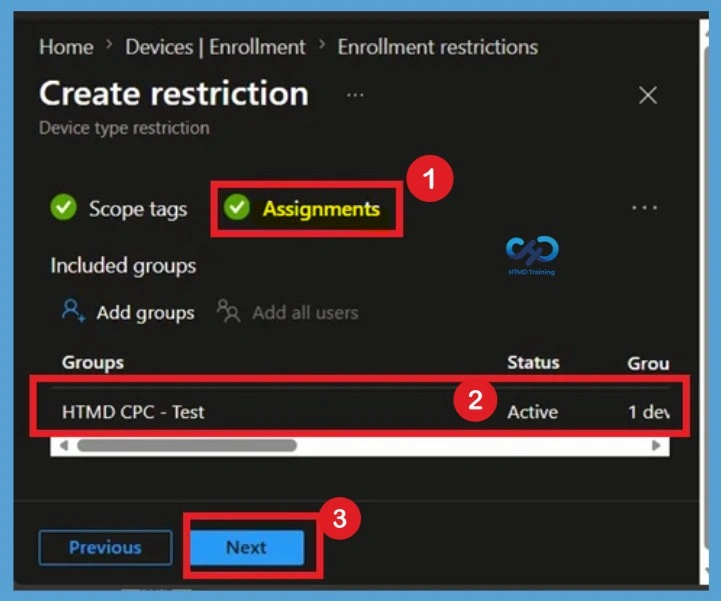Go to Home breadcrumb link
The height and width of the screenshot is (601, 721).
(66, 47)
